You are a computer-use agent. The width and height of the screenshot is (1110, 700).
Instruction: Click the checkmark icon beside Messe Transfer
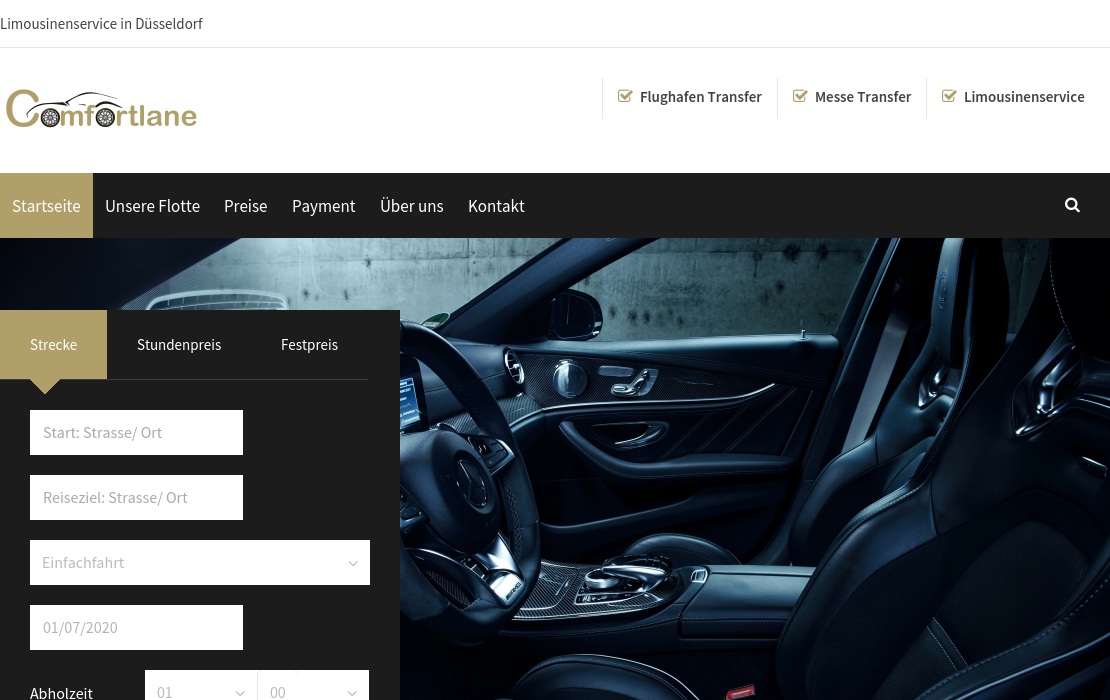(x=800, y=96)
